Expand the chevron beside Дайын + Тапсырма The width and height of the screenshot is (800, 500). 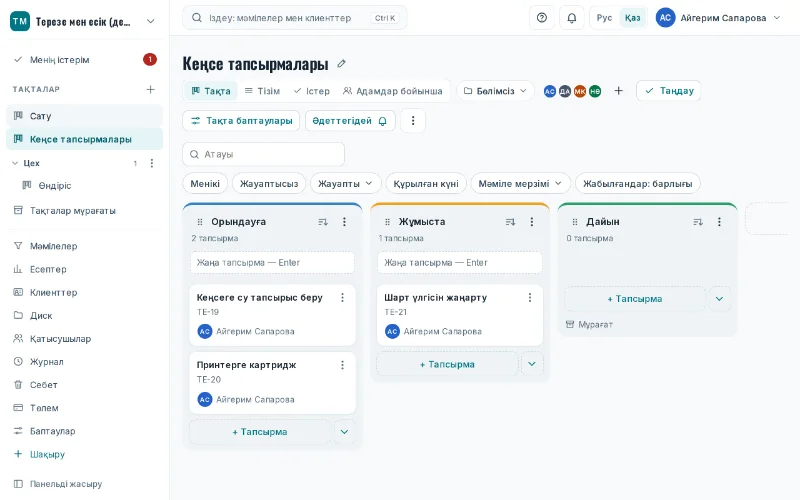pyautogui.click(x=719, y=299)
